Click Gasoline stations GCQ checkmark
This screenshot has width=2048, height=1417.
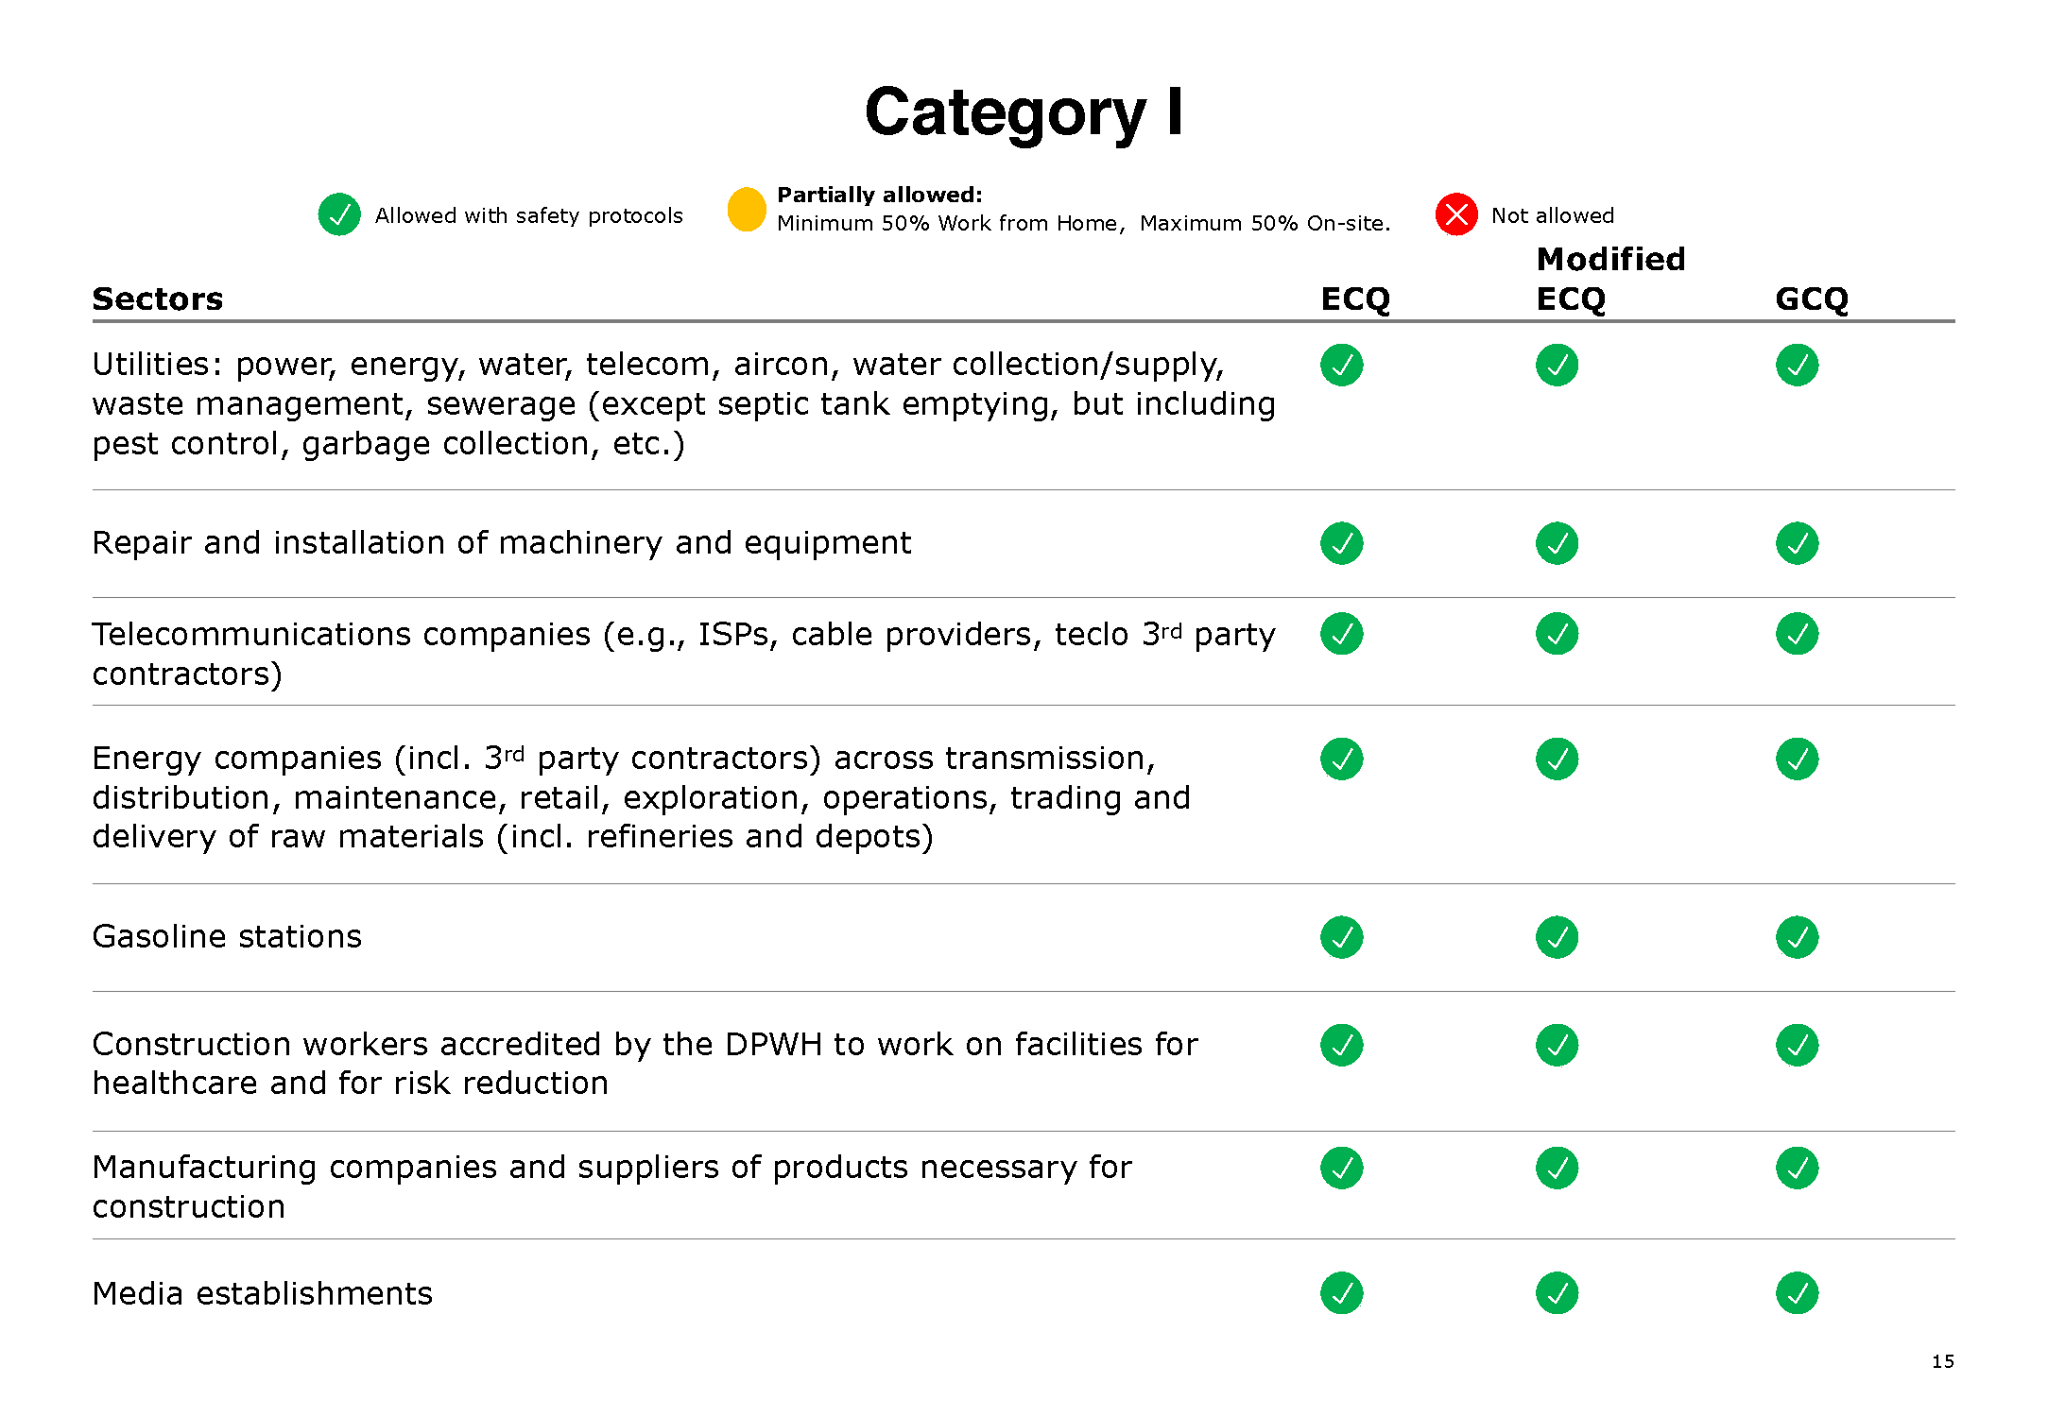[x=1796, y=937]
